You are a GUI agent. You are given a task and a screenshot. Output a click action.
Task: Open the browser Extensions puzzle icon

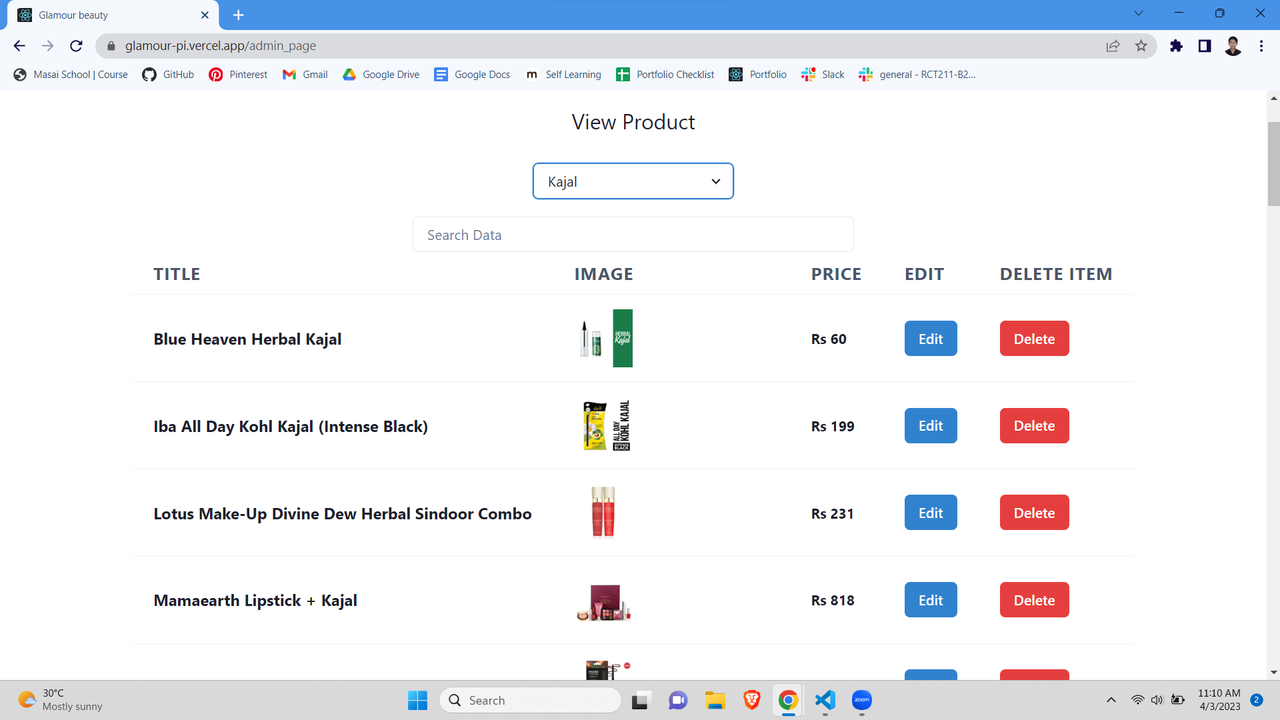coord(1176,46)
